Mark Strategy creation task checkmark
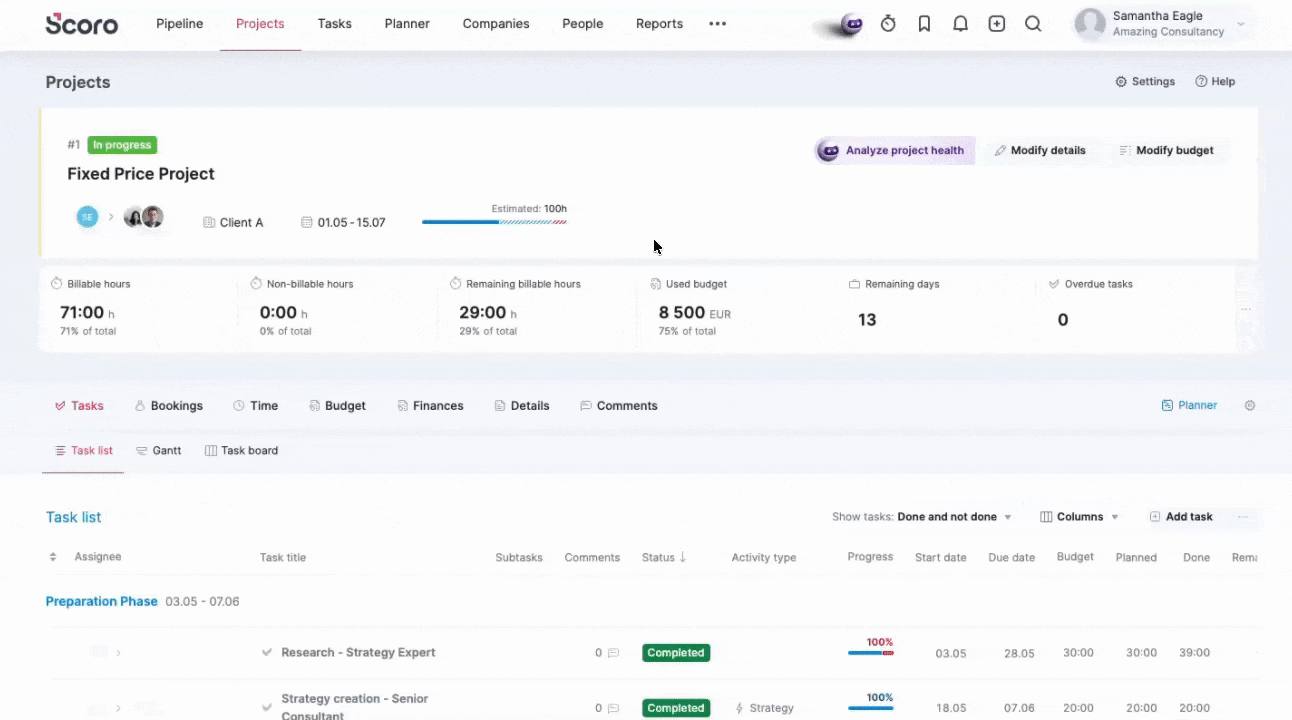 [267, 707]
